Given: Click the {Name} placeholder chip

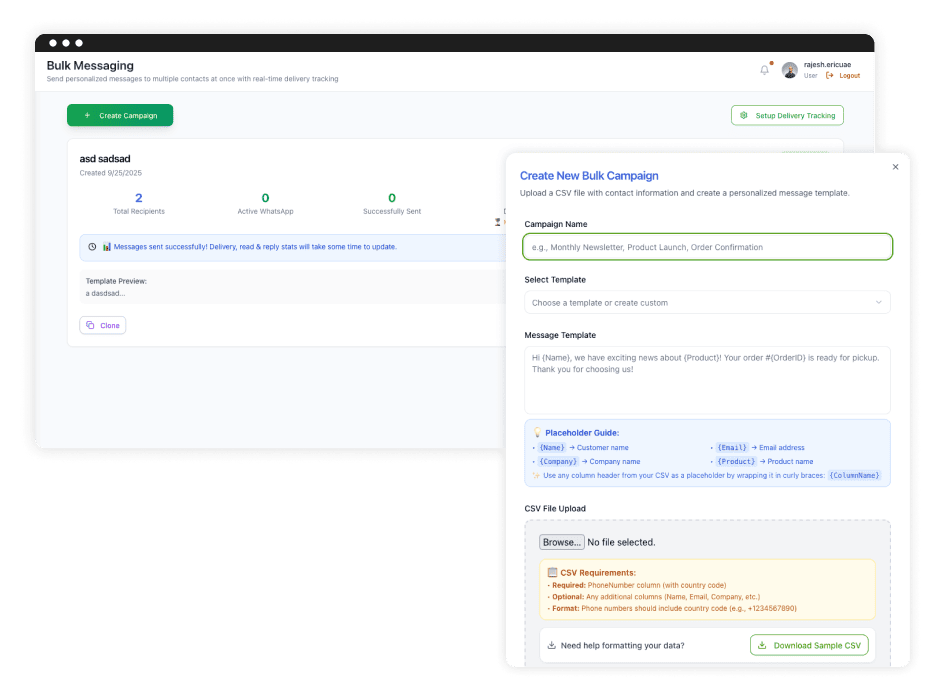Looking at the screenshot, I should click(551, 447).
